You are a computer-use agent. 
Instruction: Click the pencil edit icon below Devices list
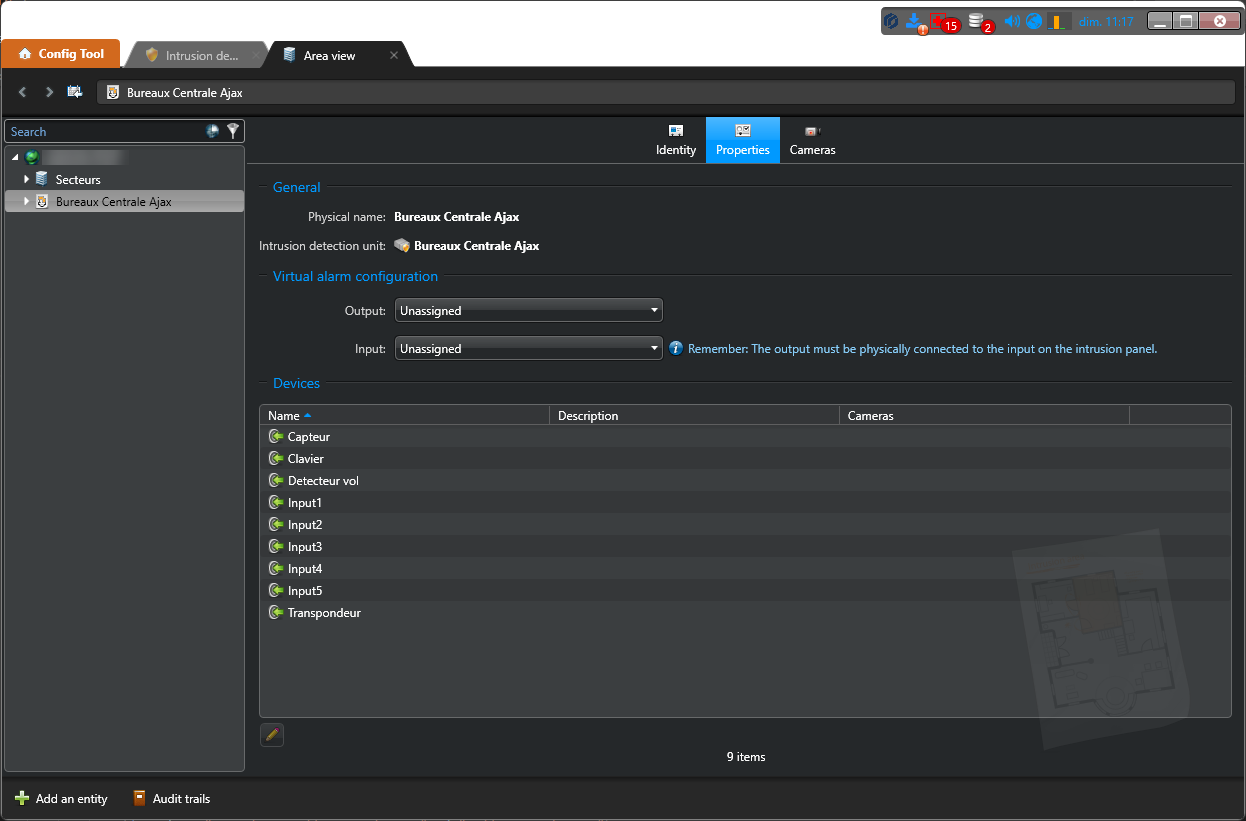pyautogui.click(x=272, y=735)
